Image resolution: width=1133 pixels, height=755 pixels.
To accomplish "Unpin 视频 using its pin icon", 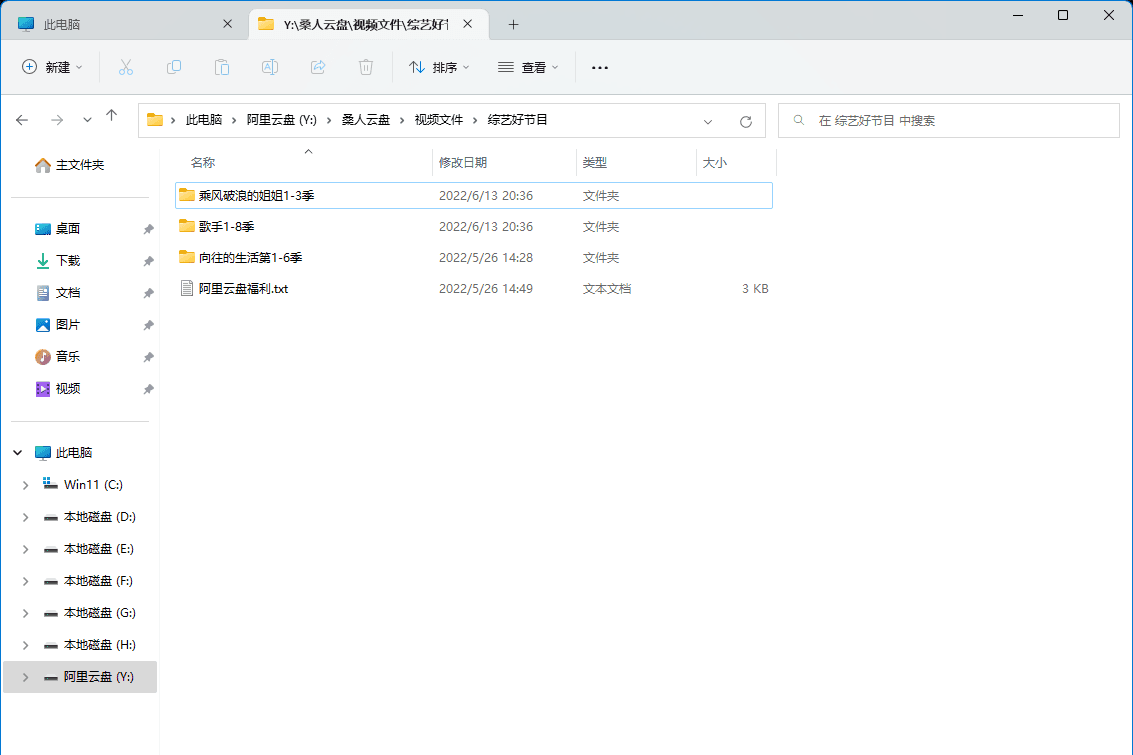I will (148, 389).
